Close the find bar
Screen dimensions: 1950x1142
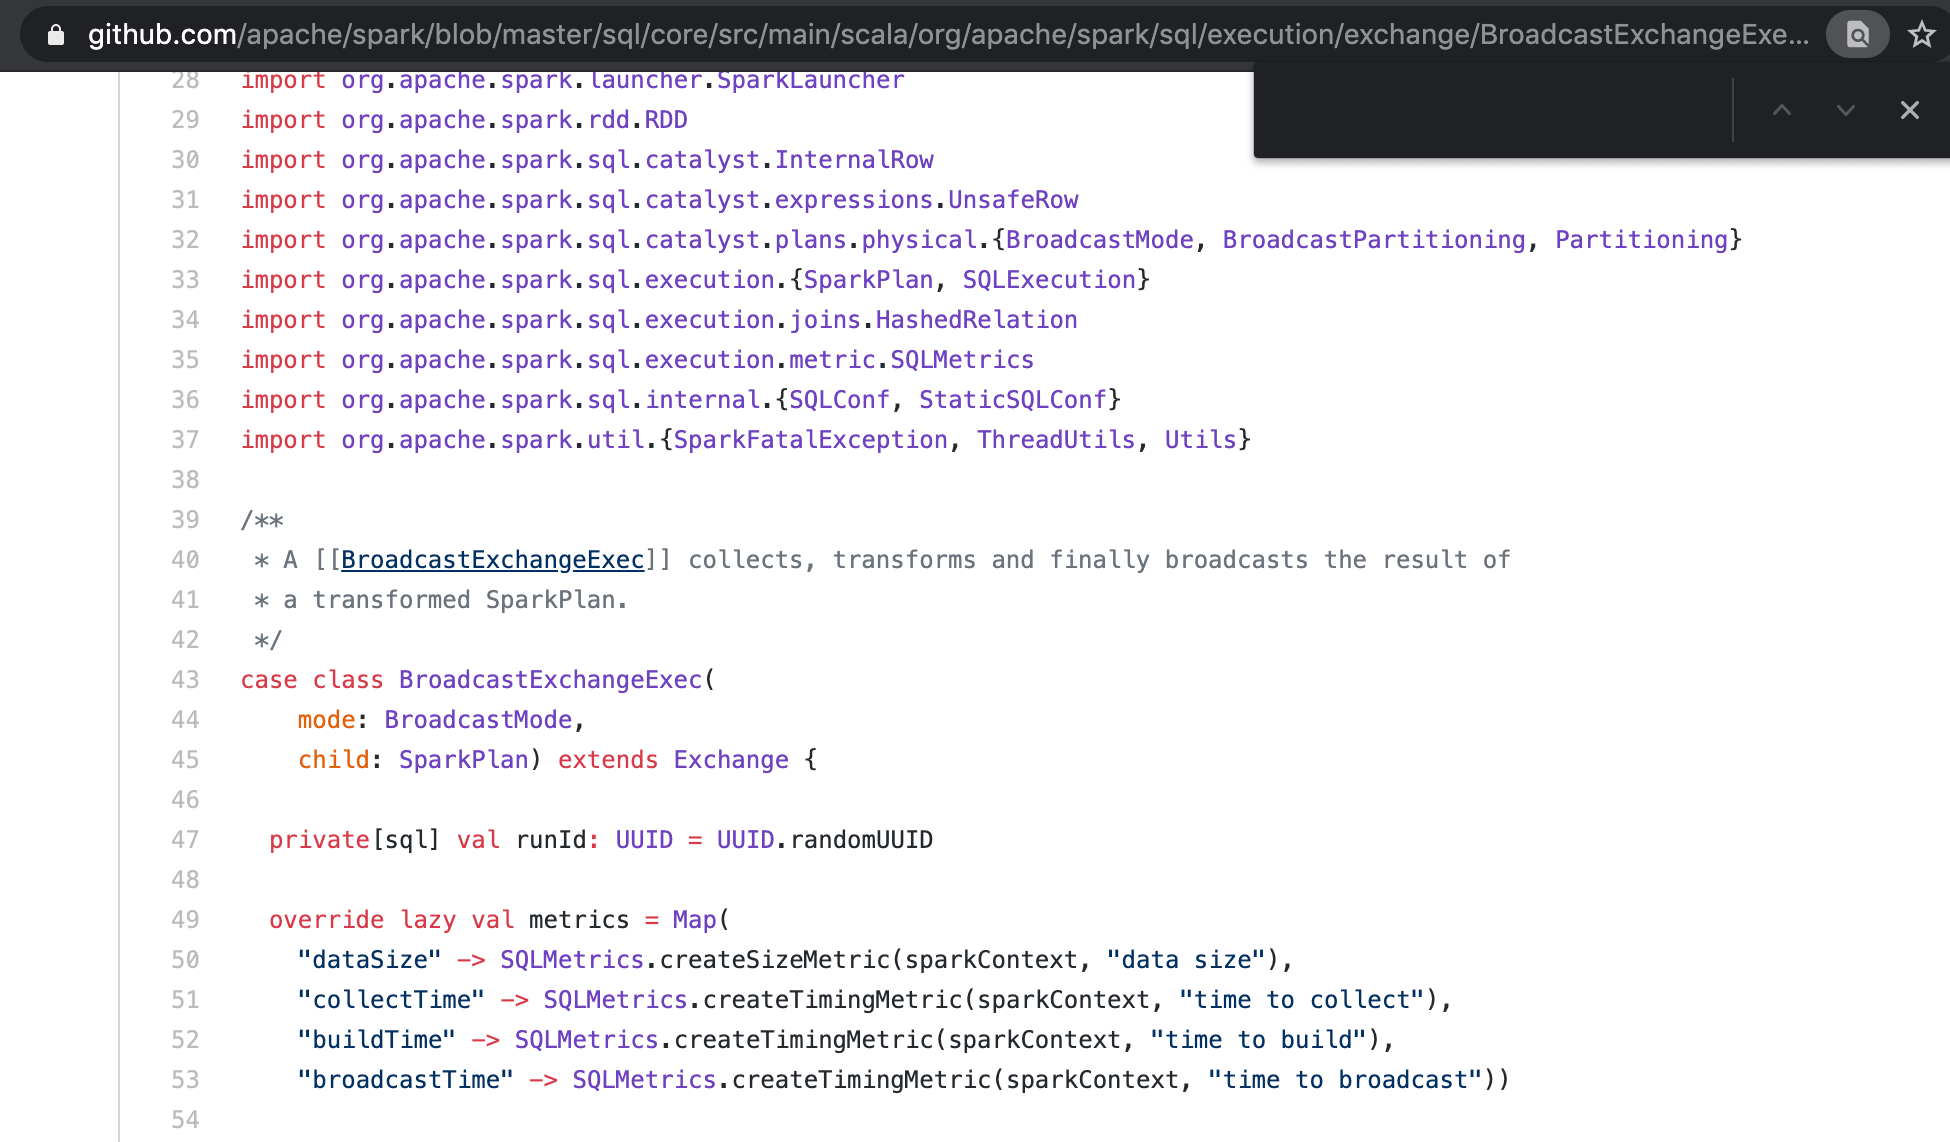click(x=1910, y=110)
